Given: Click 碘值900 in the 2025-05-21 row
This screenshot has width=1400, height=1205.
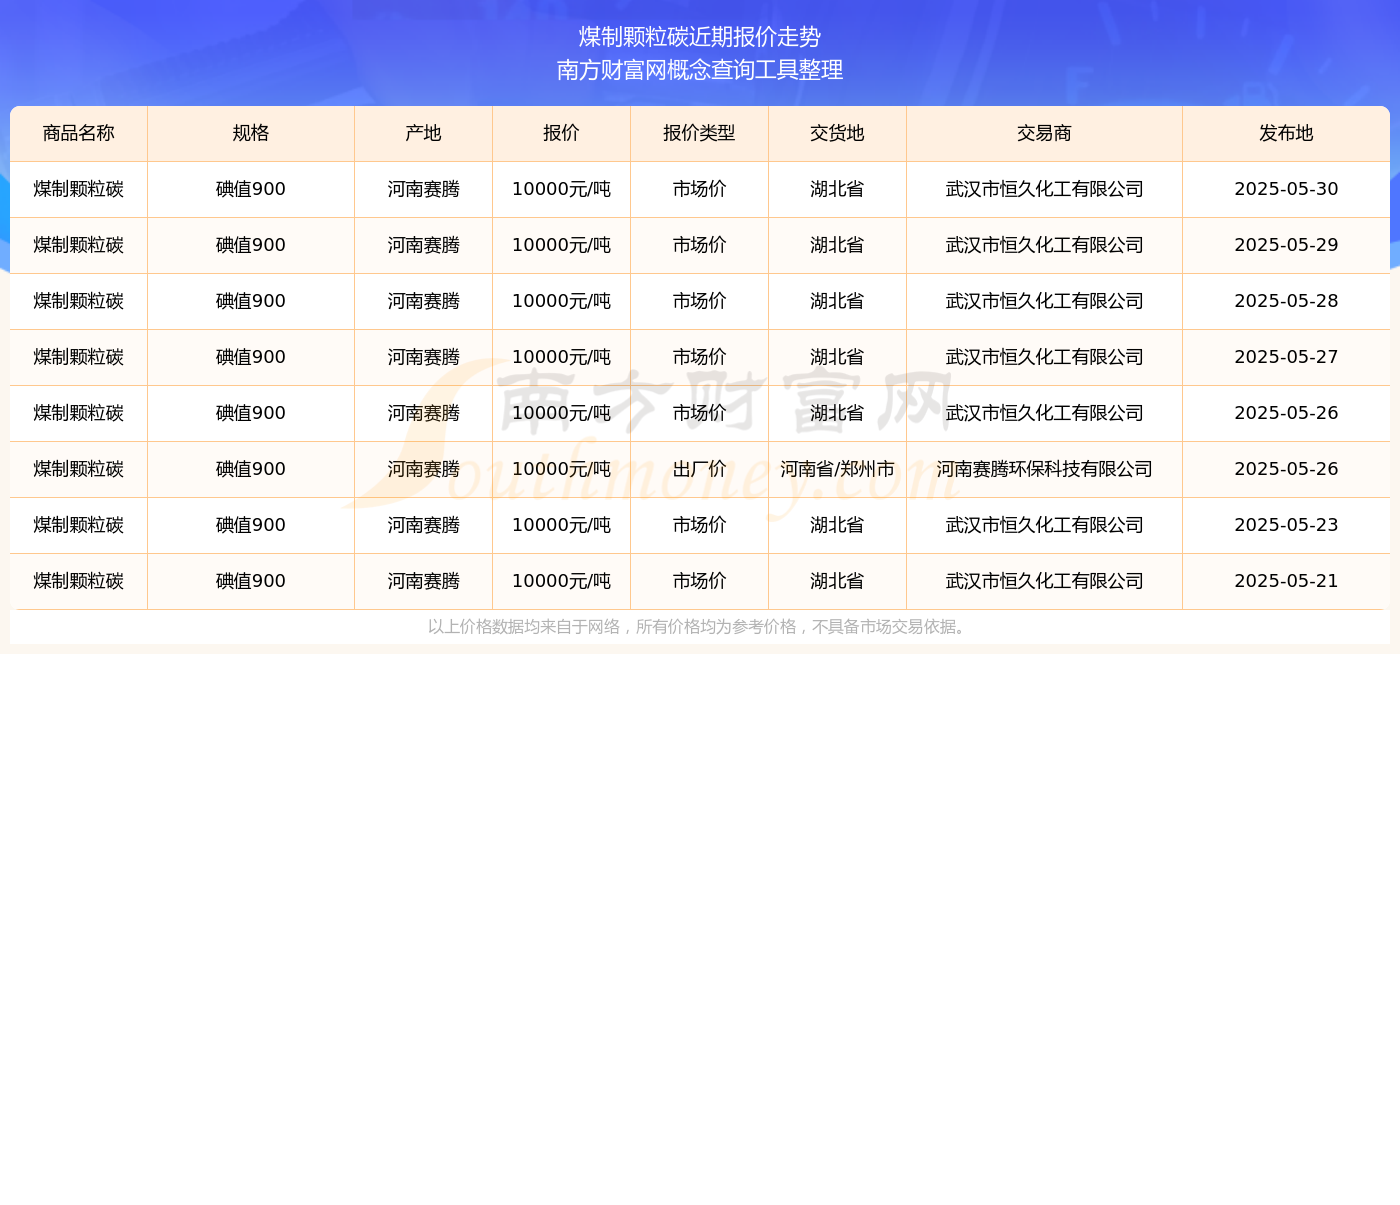Looking at the screenshot, I should 251,582.
